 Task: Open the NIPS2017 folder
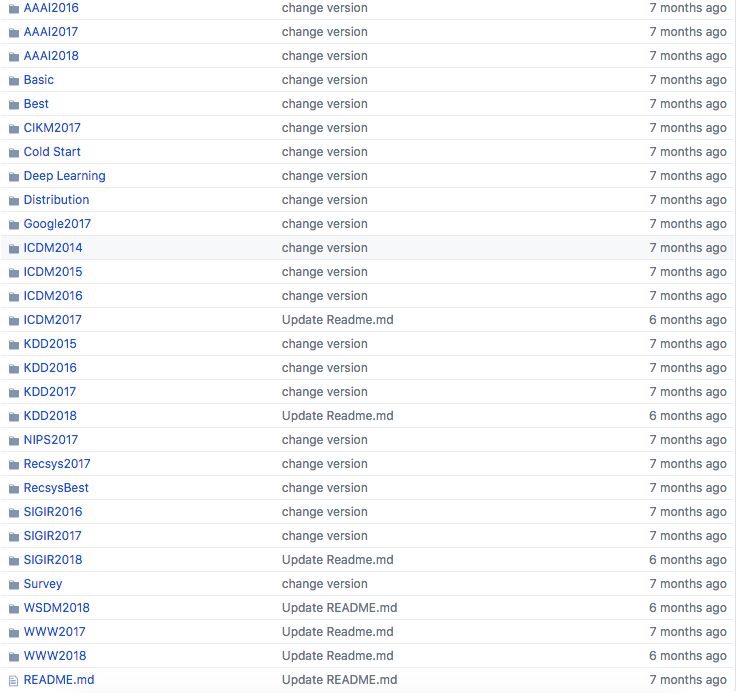click(50, 440)
